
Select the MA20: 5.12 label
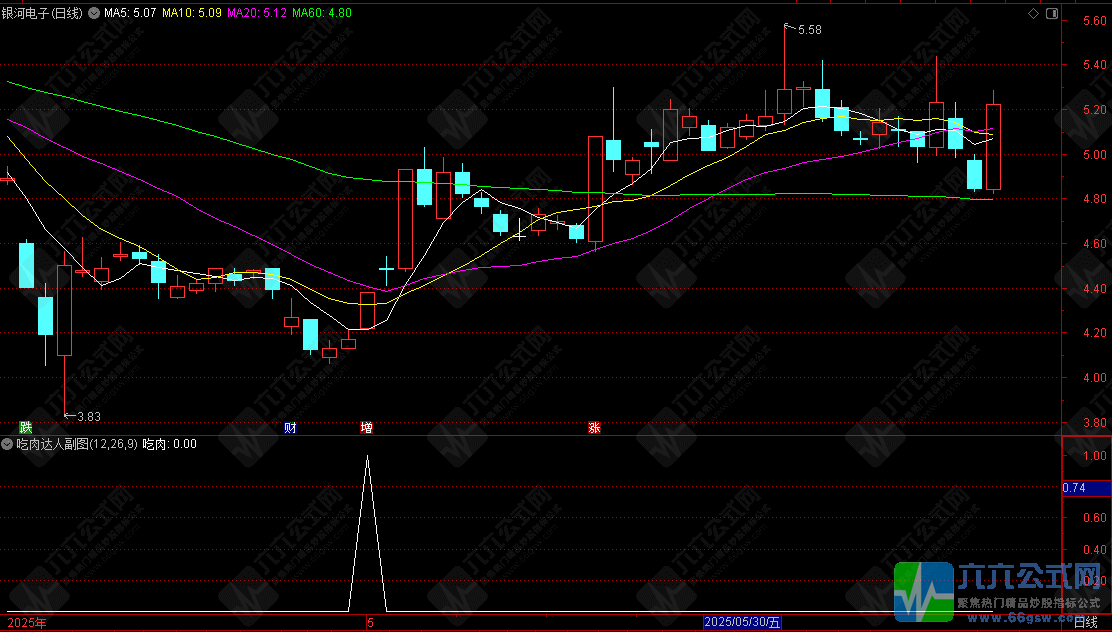tap(256, 13)
